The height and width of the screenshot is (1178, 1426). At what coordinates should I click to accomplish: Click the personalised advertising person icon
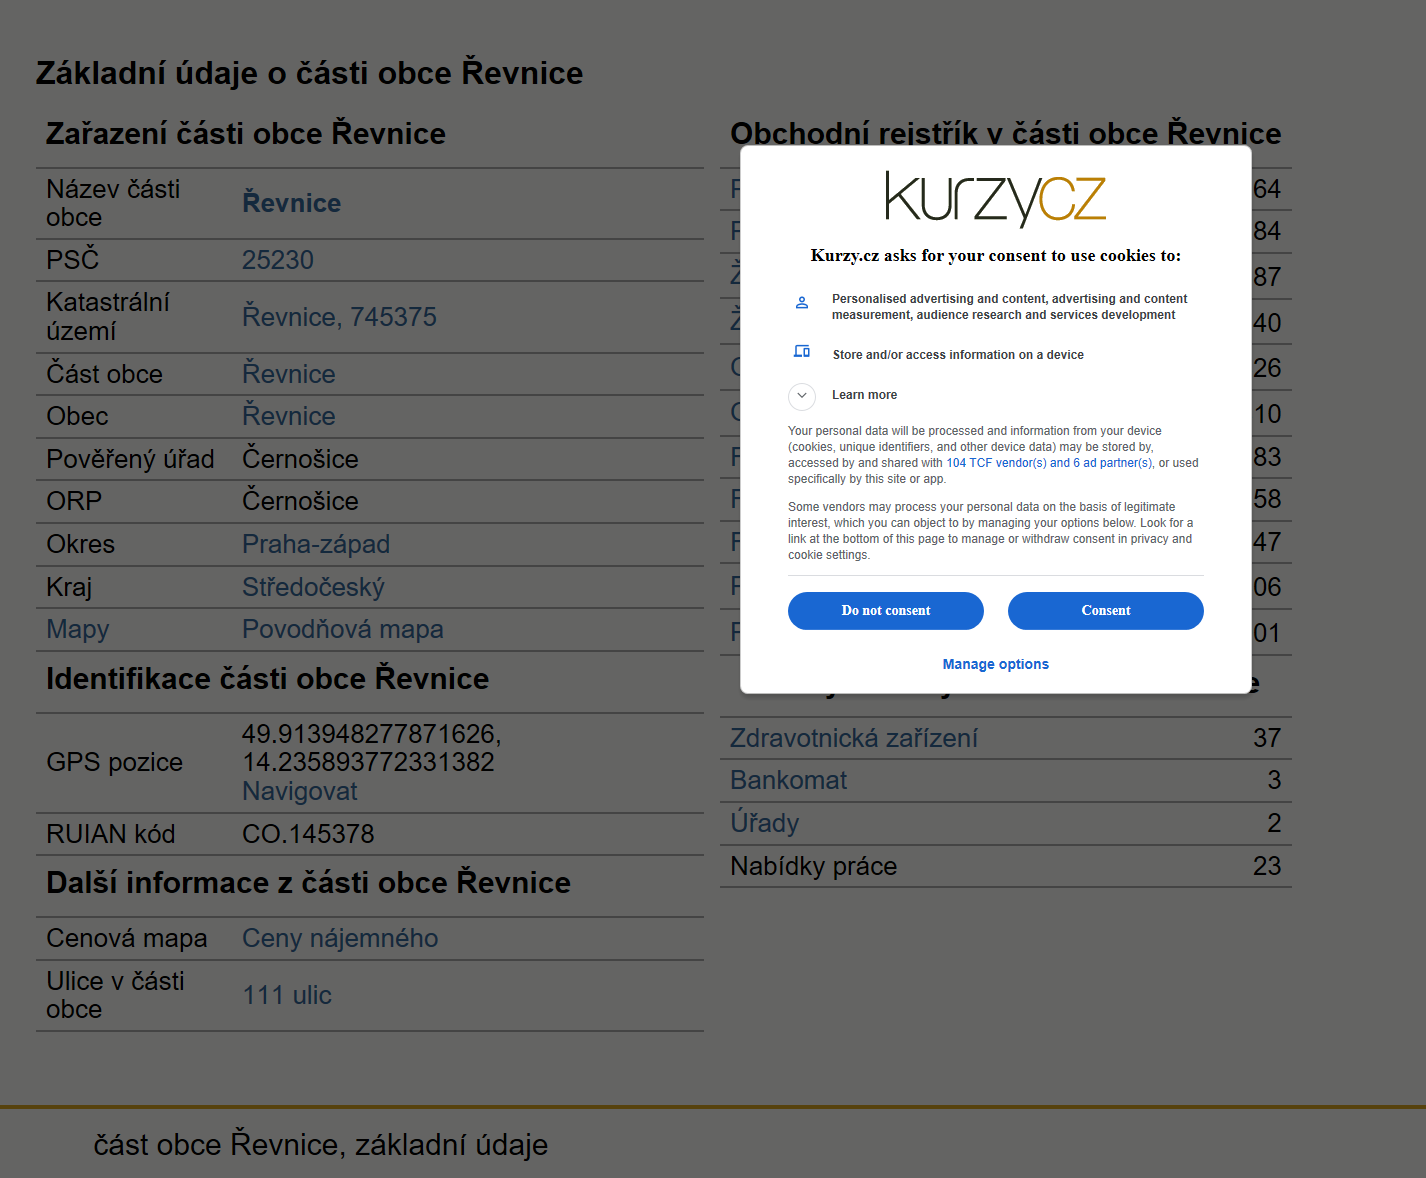tap(802, 302)
